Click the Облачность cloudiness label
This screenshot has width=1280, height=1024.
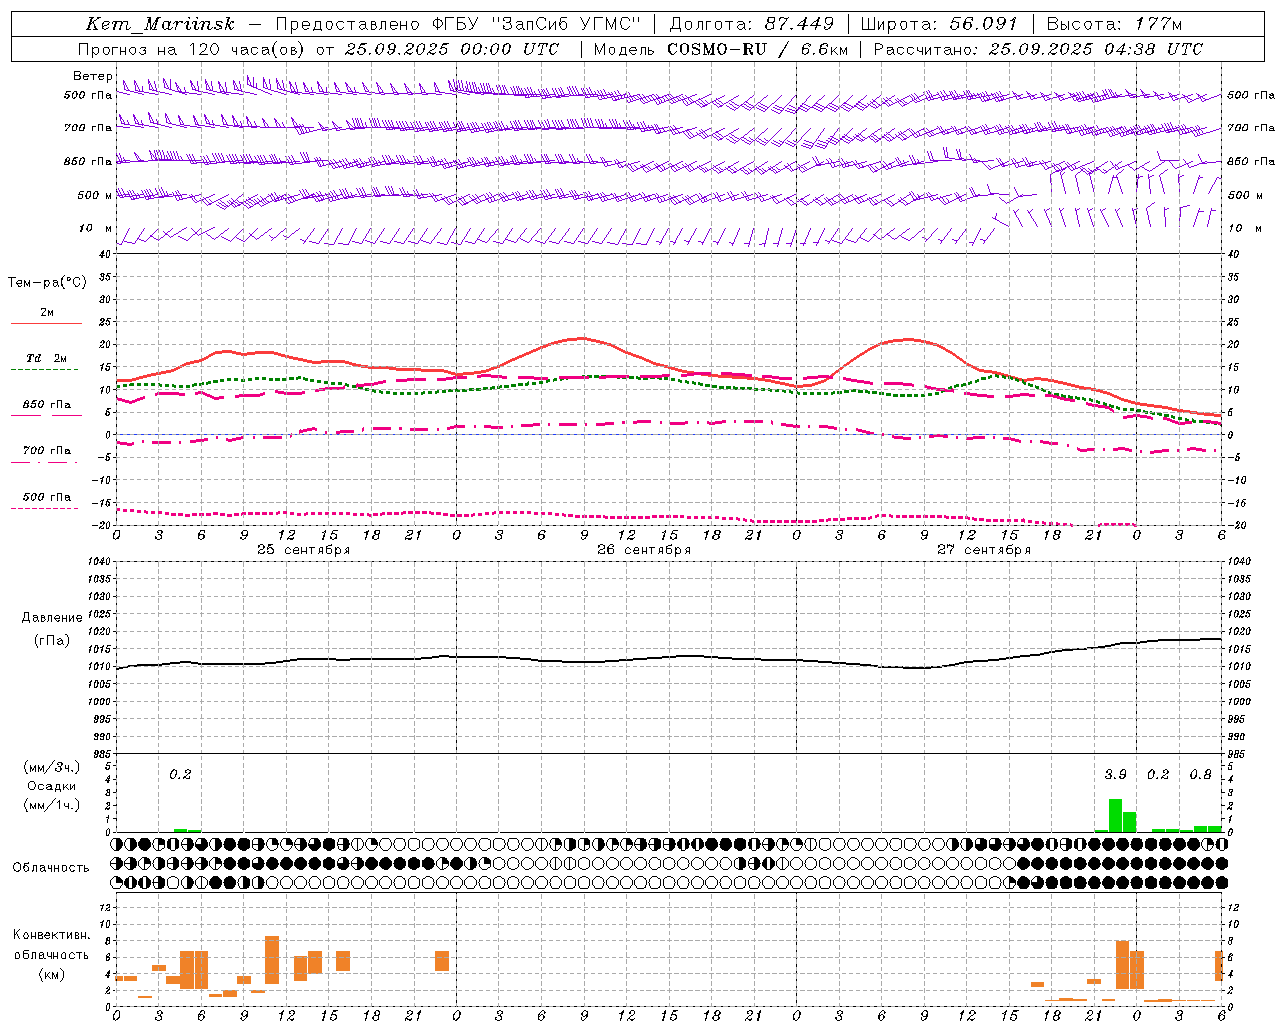click(x=51, y=868)
